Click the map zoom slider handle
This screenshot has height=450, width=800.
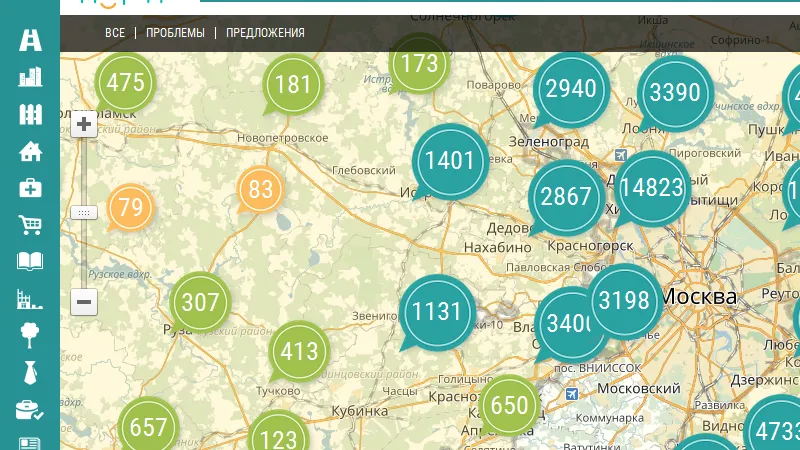(84, 213)
